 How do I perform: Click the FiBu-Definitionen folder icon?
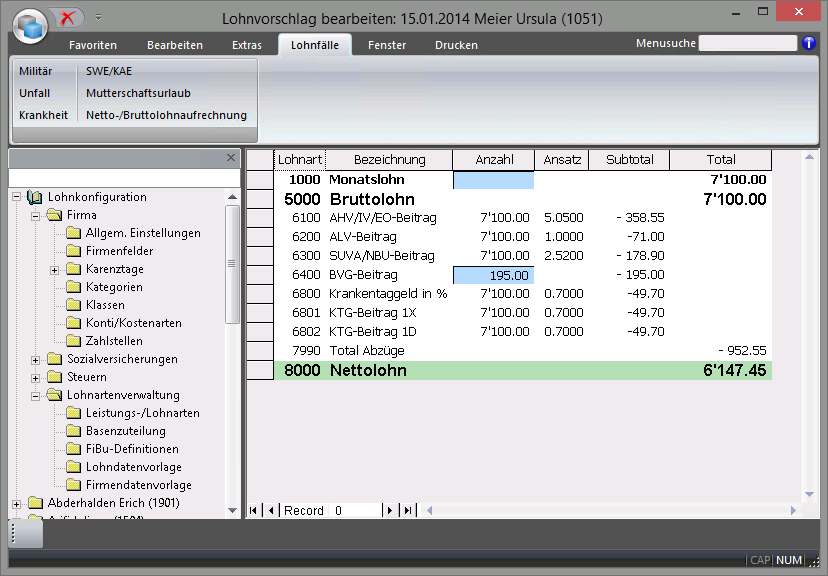(73, 449)
